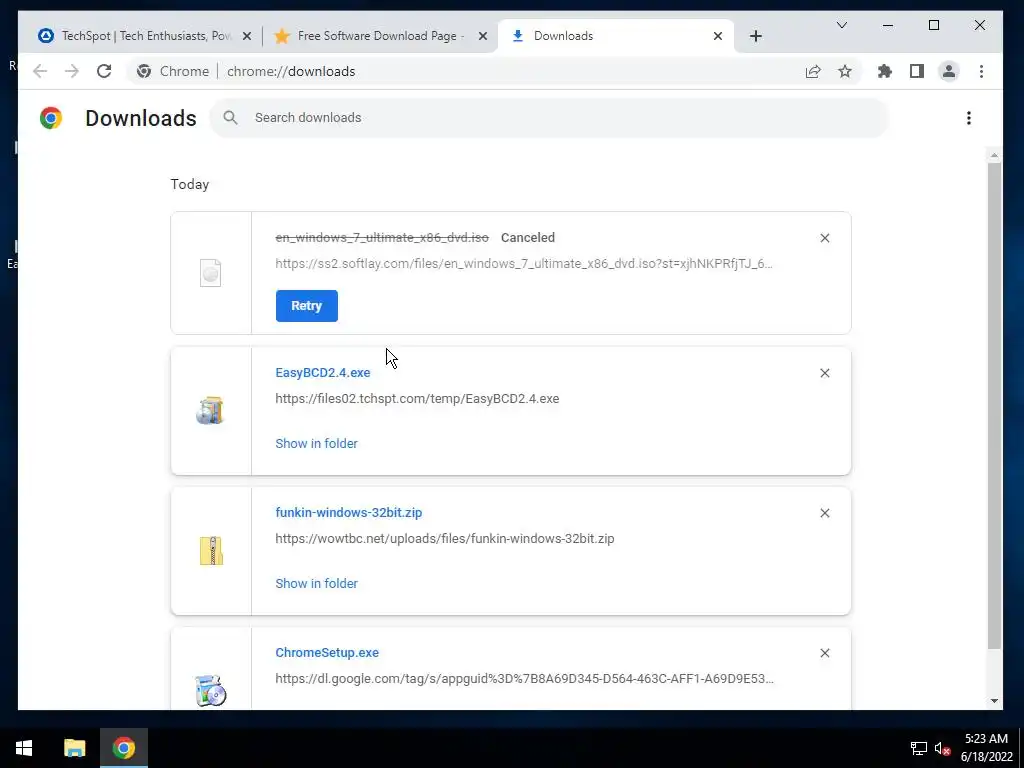Open File Explorer from the taskbar

coord(74,748)
